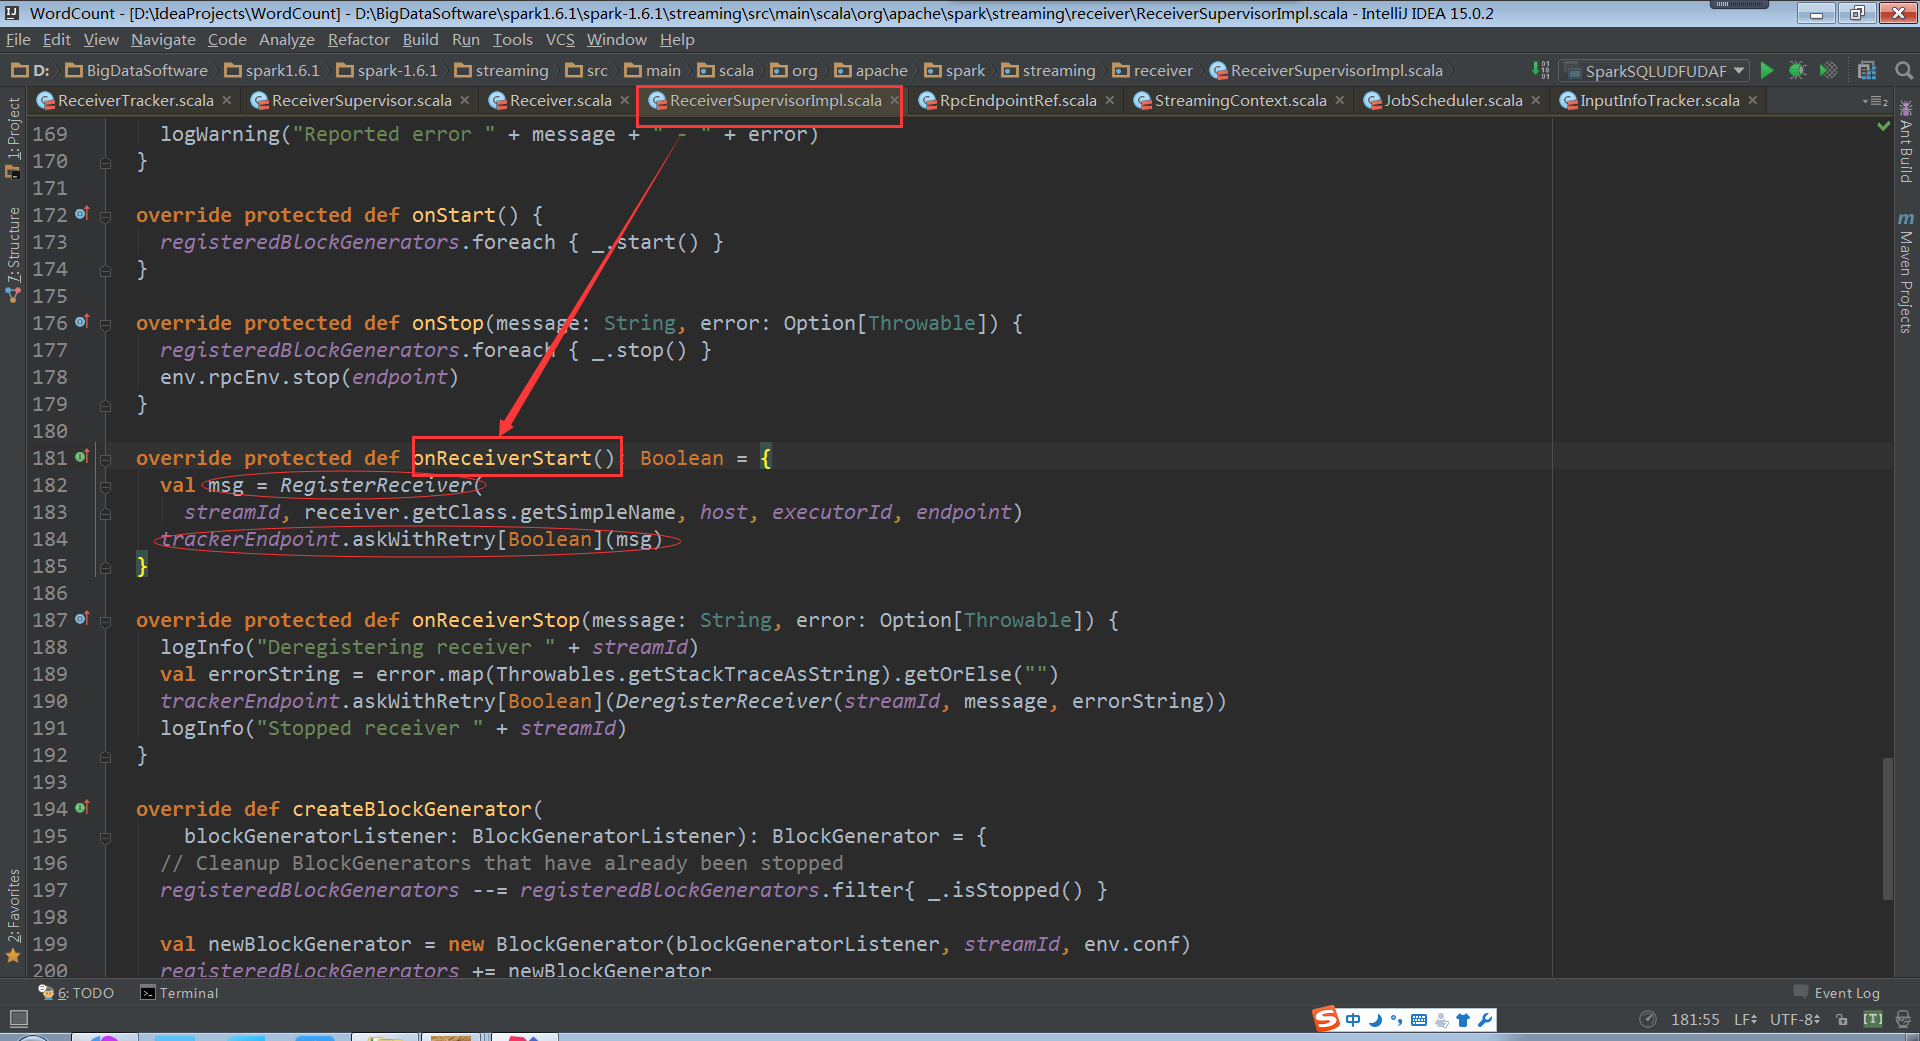Collapse the onReceiverStop fold at line 187
The width and height of the screenshot is (1920, 1041).
105,621
